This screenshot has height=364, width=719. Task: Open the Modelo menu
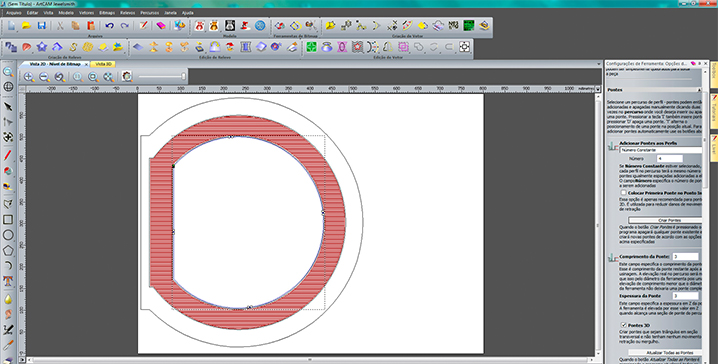[66, 13]
